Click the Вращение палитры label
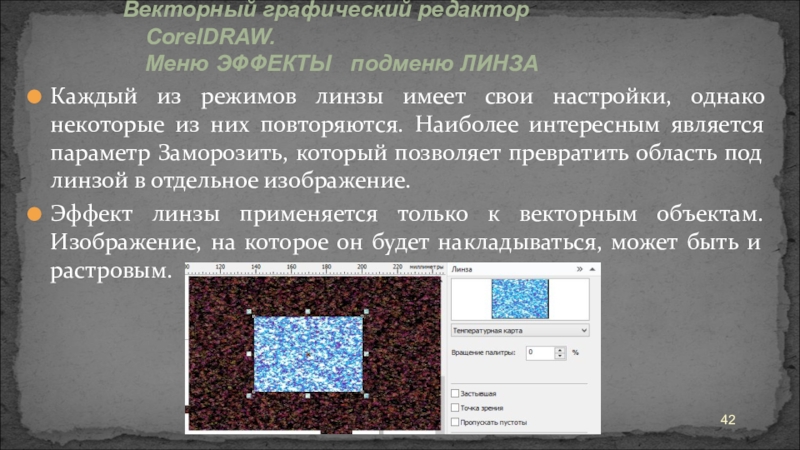Viewport: 800px width, 450px height. pyautogui.click(x=483, y=353)
